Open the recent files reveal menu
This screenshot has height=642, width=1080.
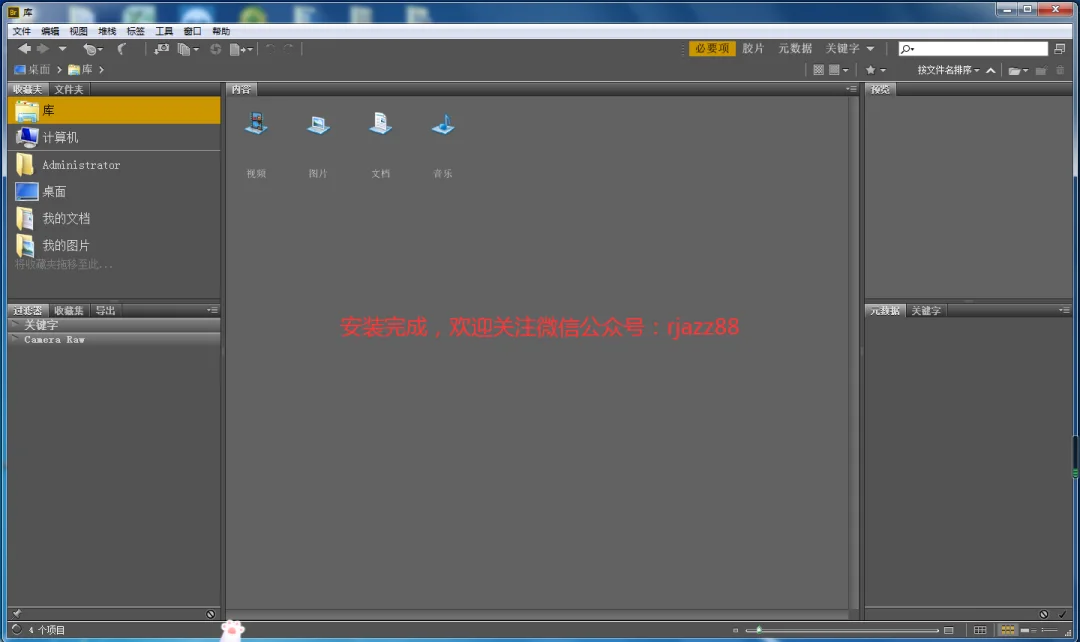tap(92, 49)
